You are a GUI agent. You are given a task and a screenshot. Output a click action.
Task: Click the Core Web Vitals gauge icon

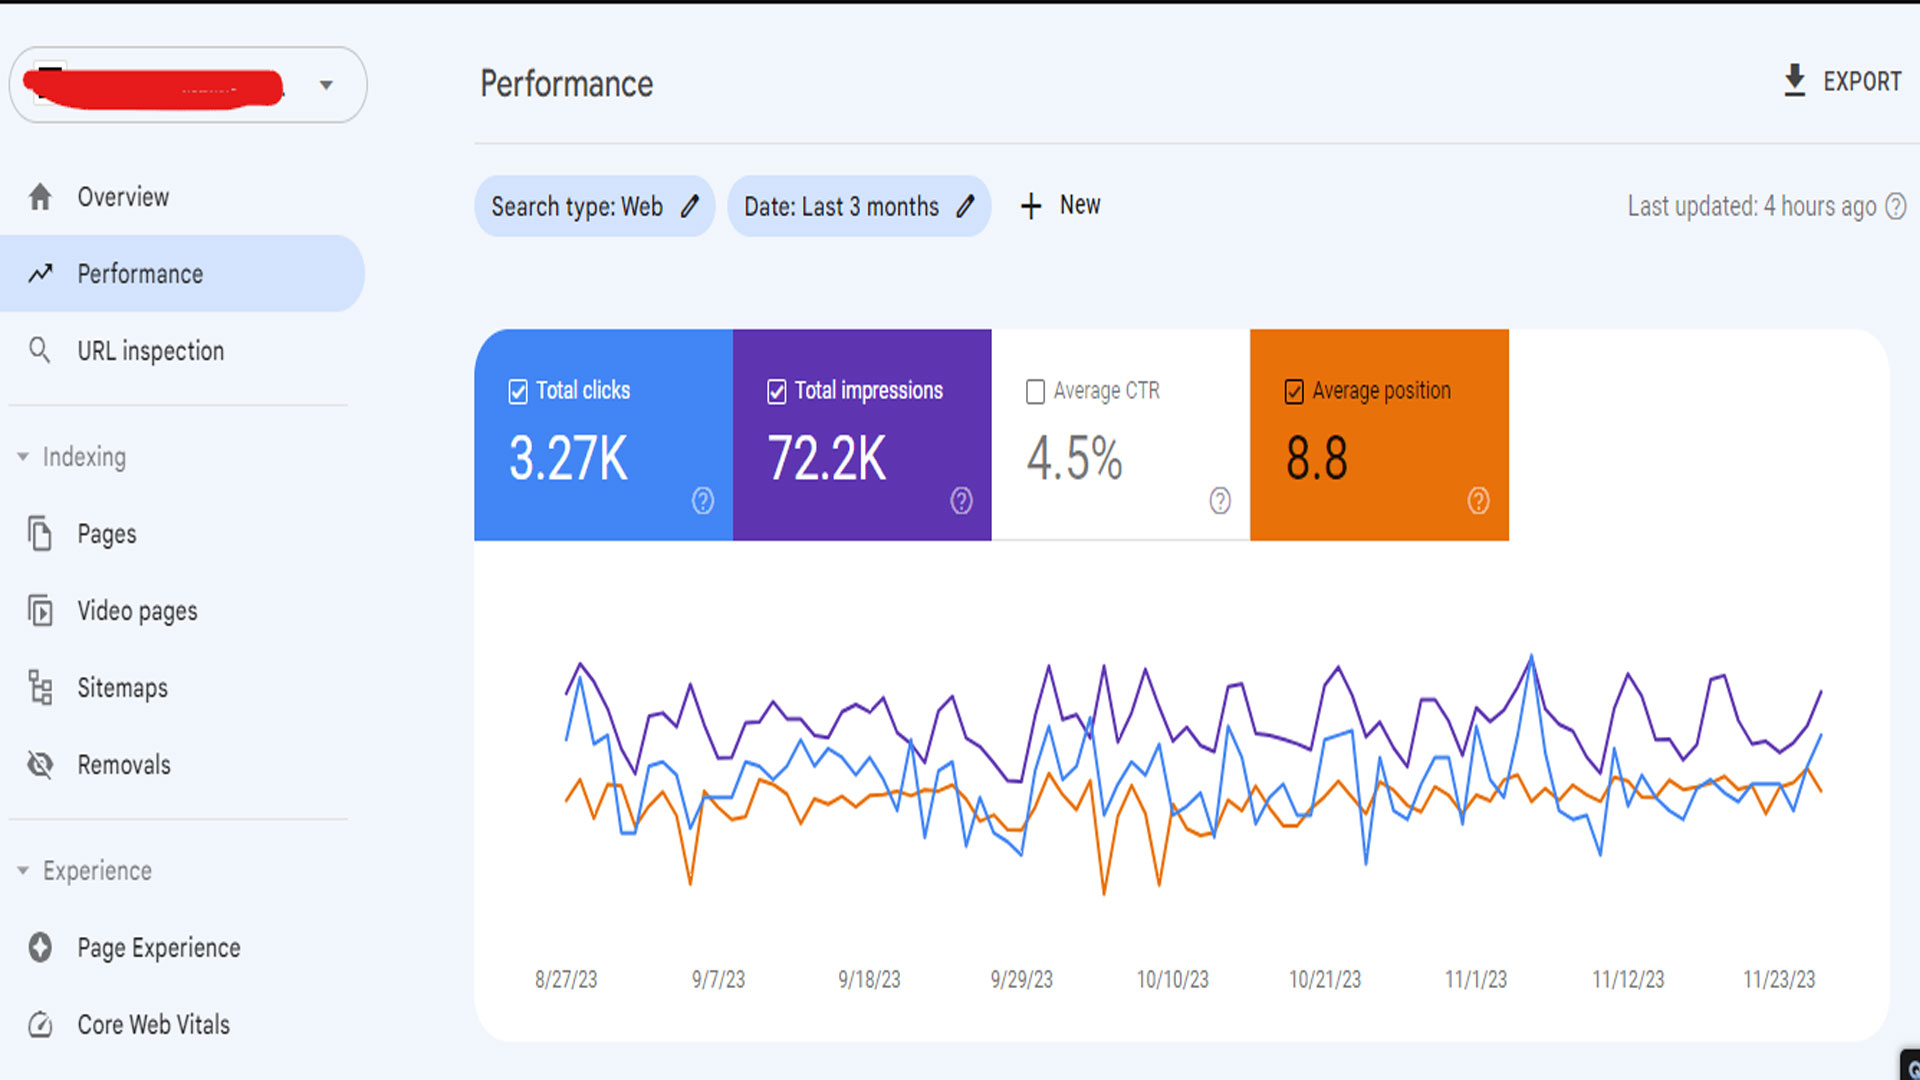point(40,1025)
